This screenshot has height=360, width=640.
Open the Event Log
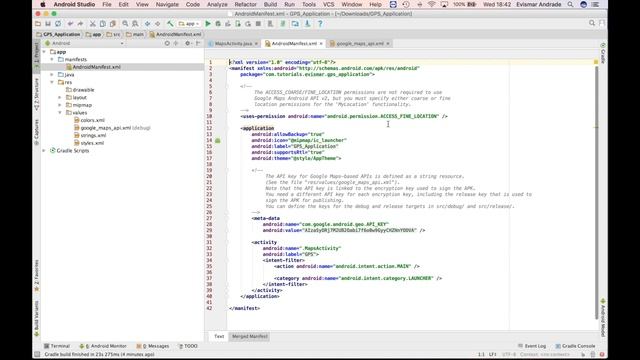532,346
